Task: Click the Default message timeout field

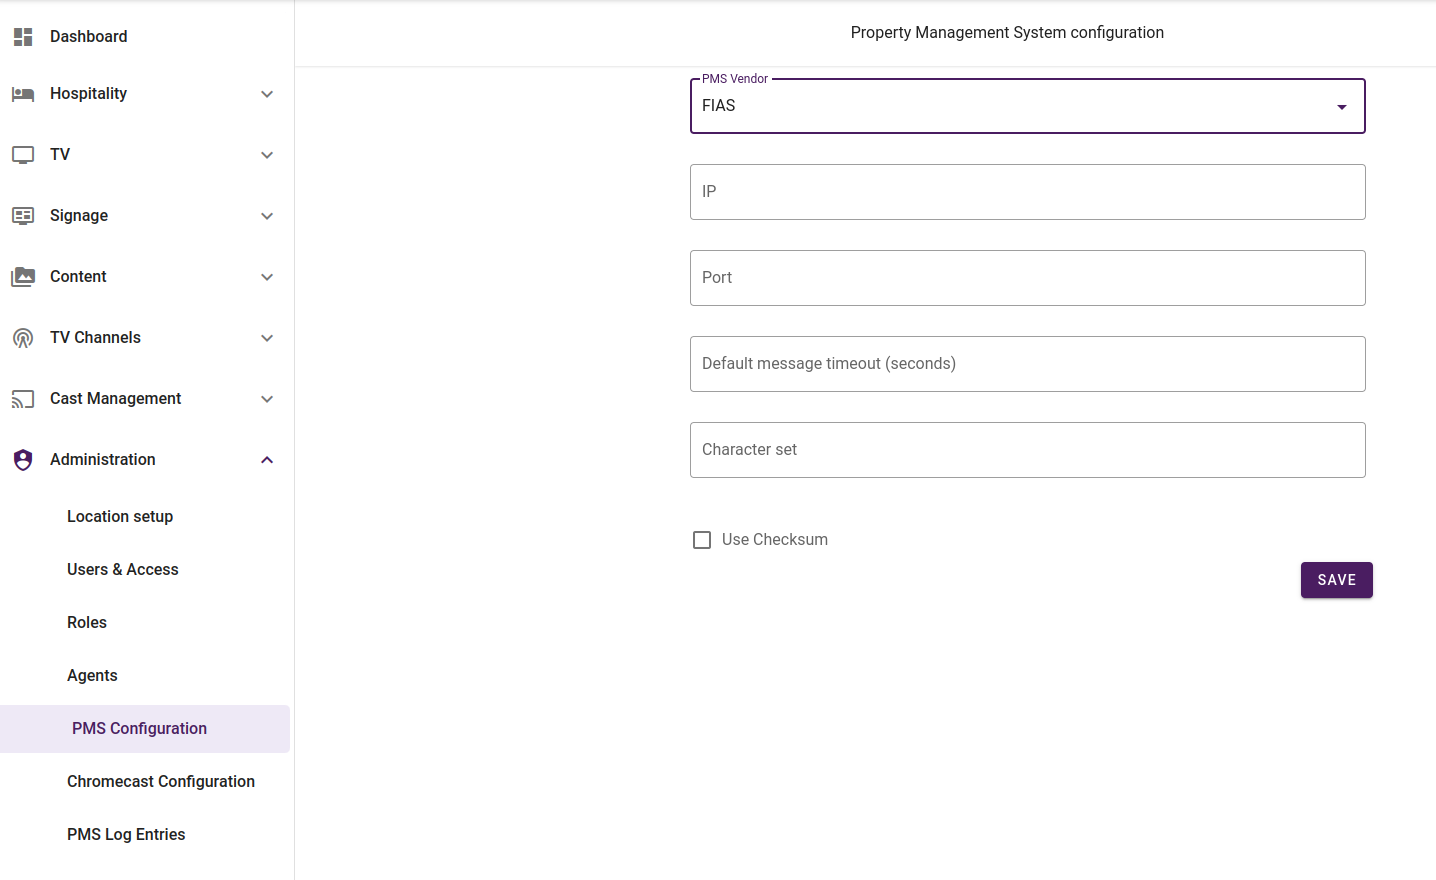Action: point(1027,364)
